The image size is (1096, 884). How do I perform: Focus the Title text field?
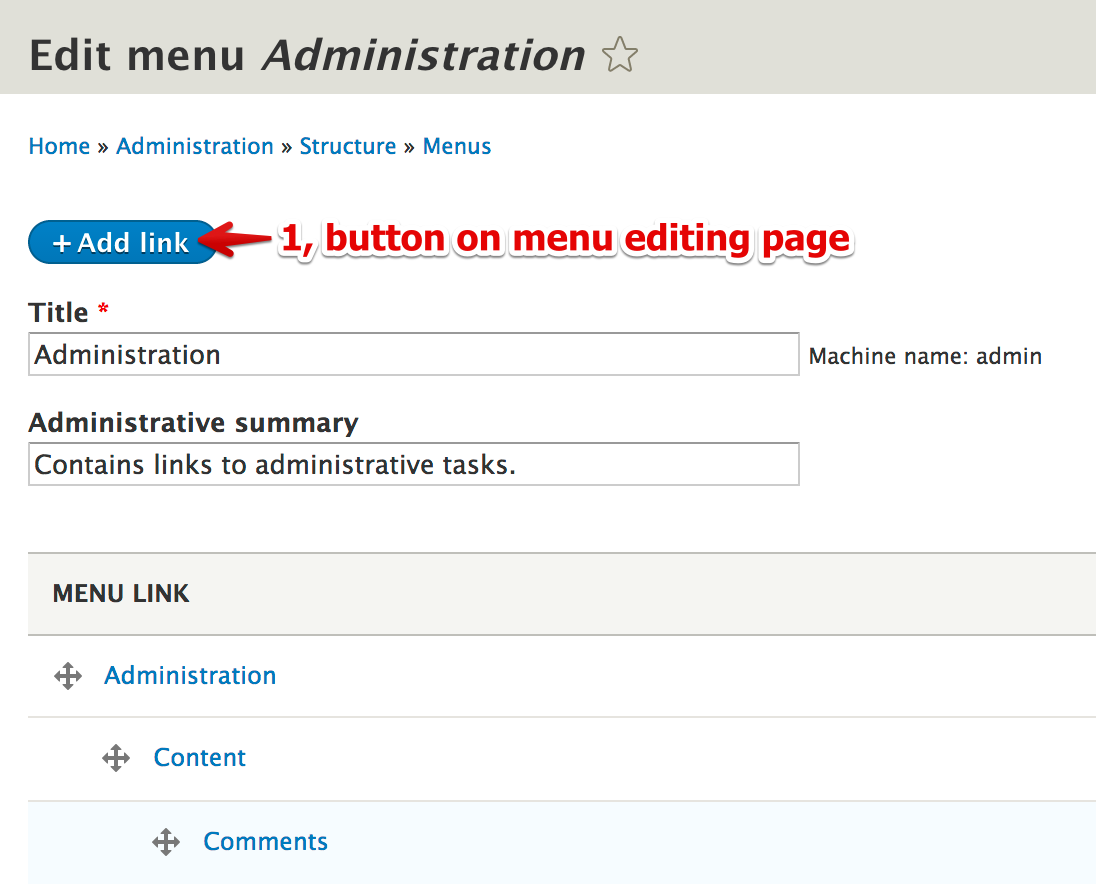click(413, 354)
